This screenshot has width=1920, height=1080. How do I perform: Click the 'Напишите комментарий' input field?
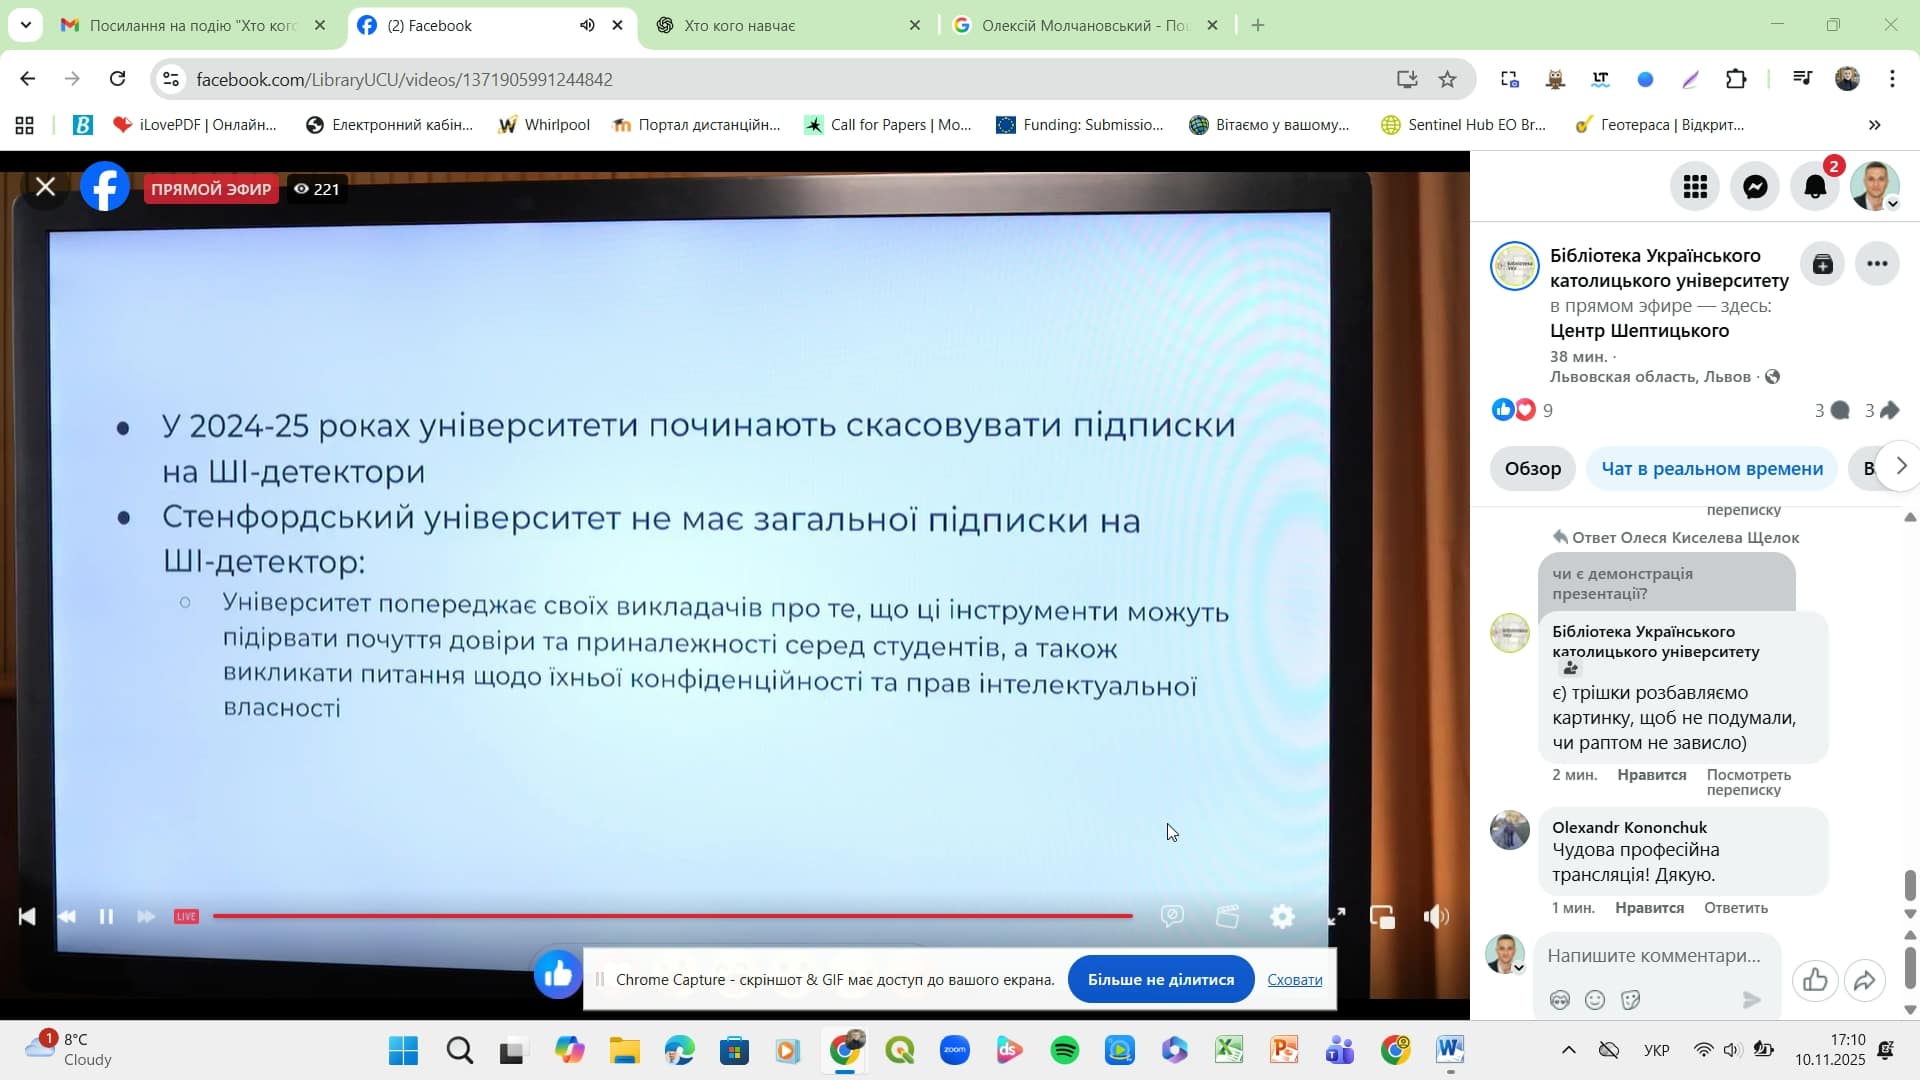point(1653,955)
